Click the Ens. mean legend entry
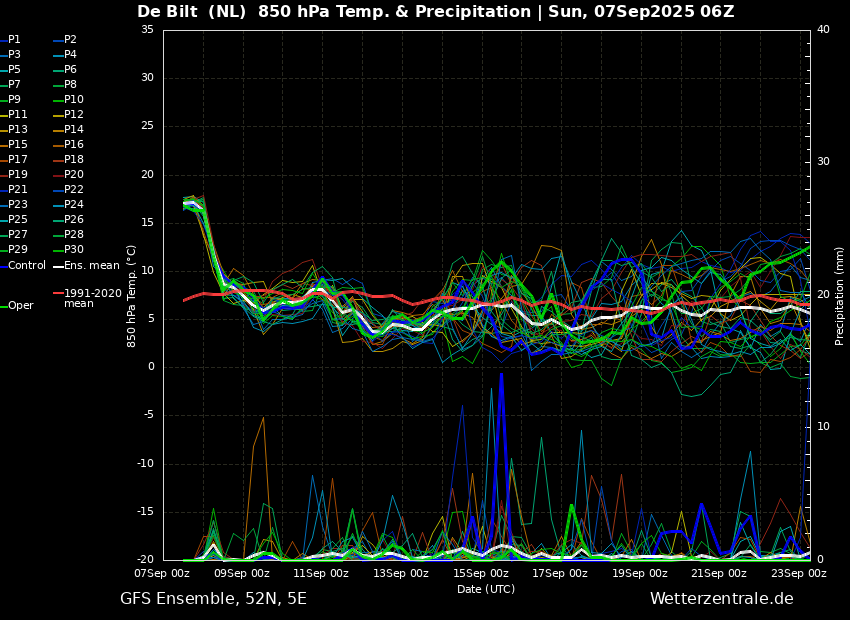 click(x=86, y=266)
